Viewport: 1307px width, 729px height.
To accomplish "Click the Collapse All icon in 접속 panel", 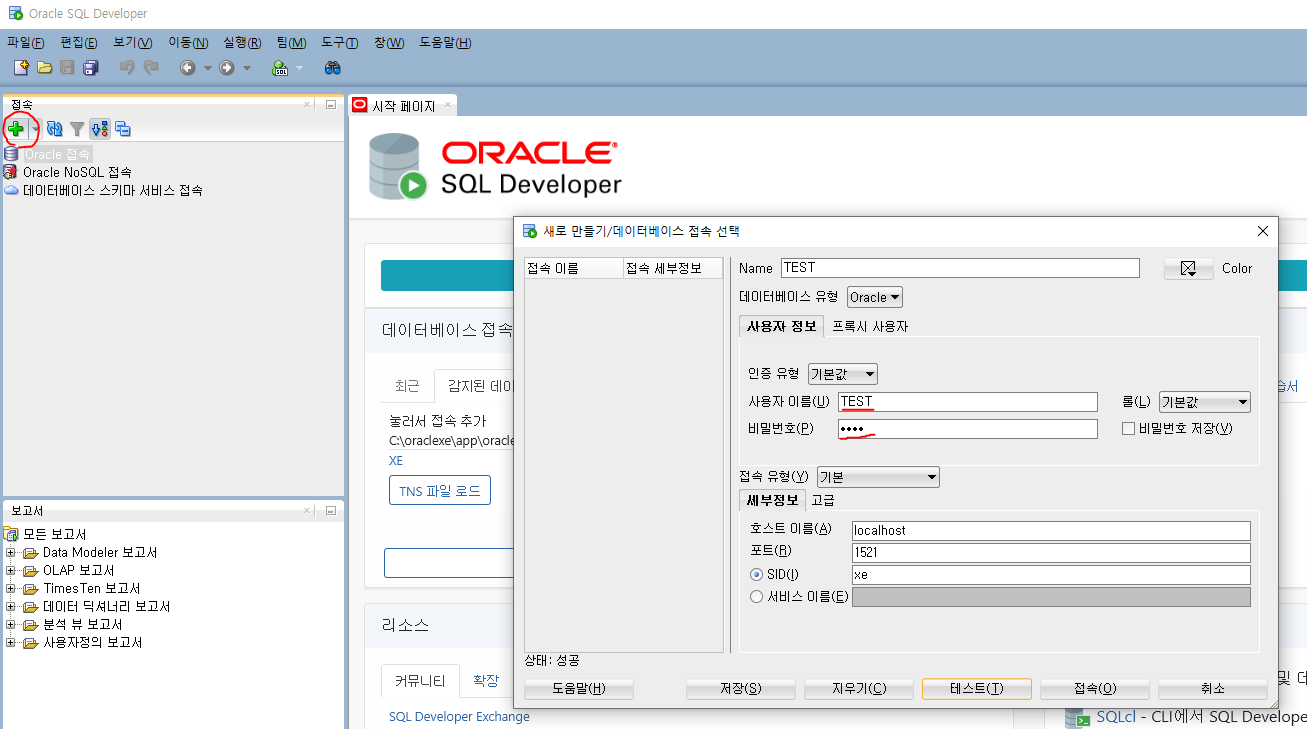I will [123, 129].
